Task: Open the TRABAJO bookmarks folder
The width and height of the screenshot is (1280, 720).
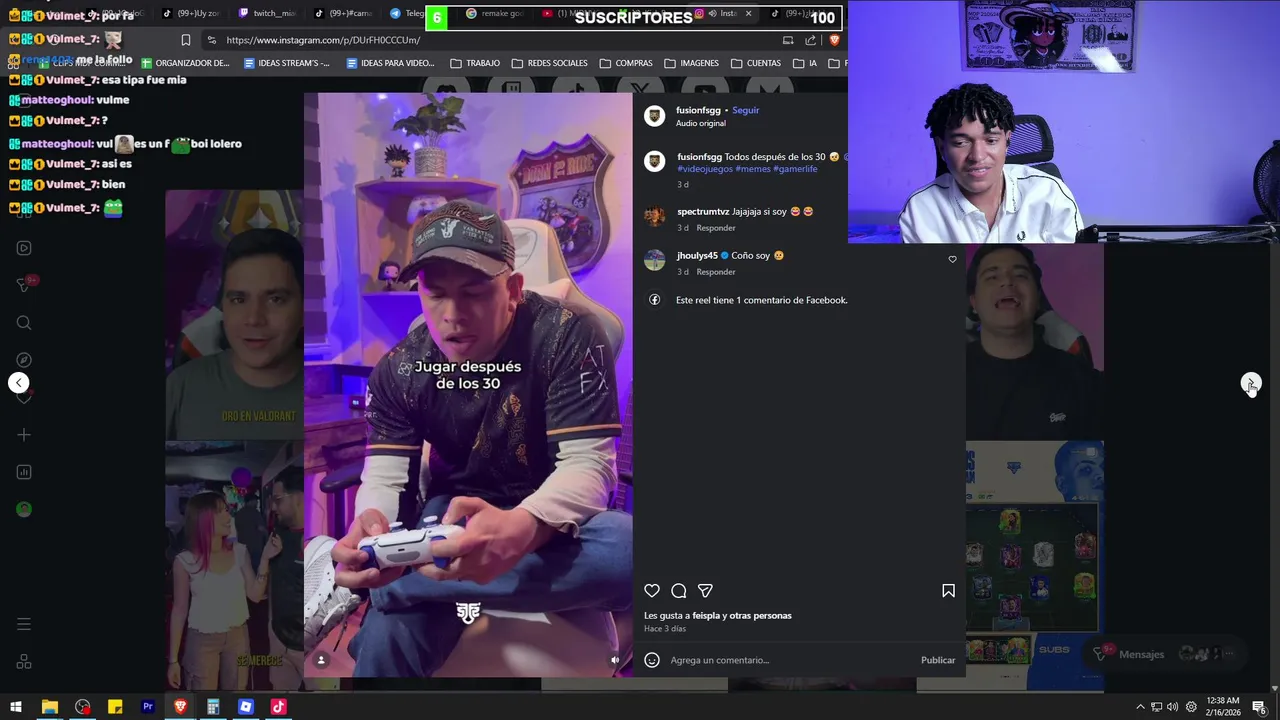Action: pos(475,63)
